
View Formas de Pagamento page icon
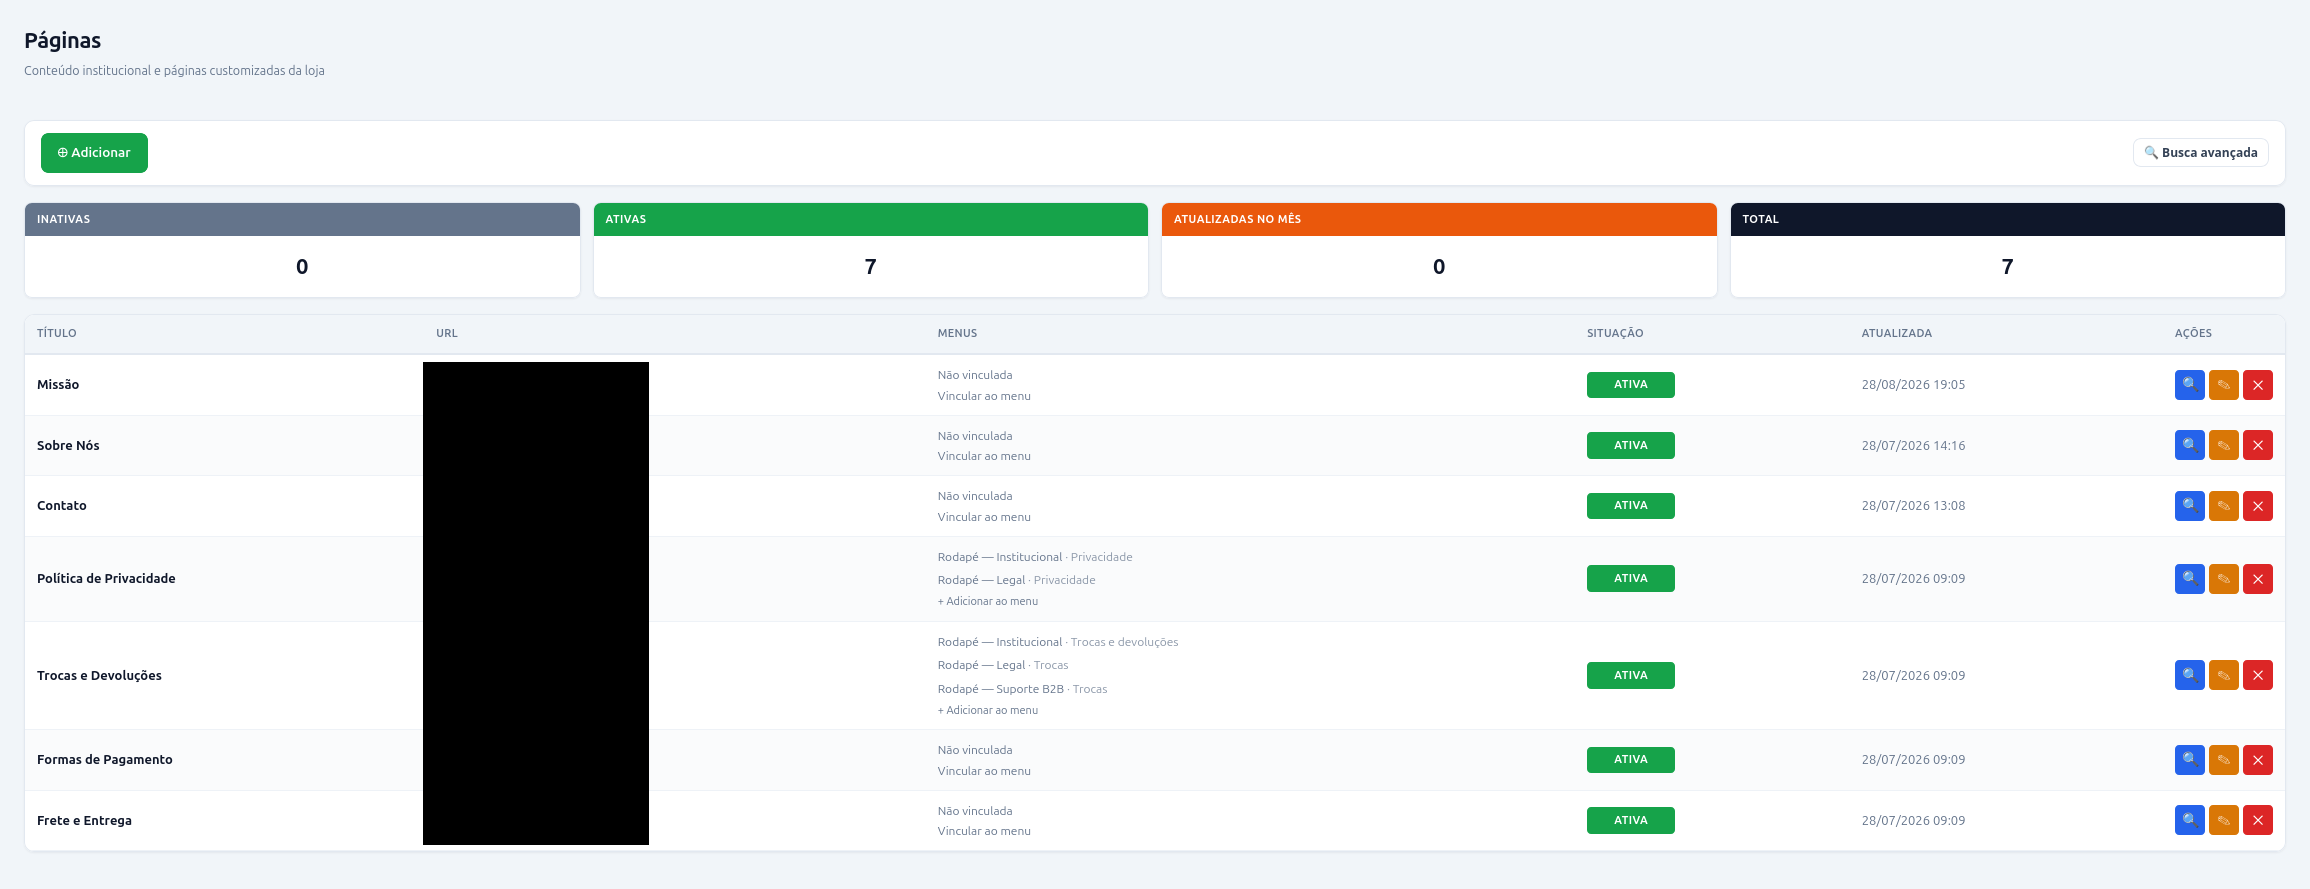pos(2189,760)
